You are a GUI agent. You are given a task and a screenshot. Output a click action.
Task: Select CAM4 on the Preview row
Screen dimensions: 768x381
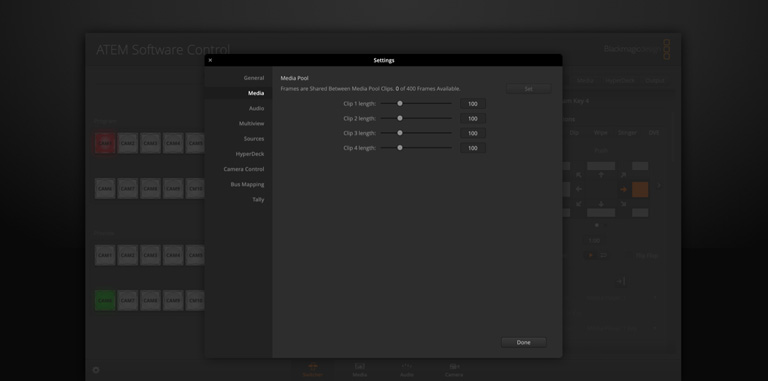click(173, 255)
